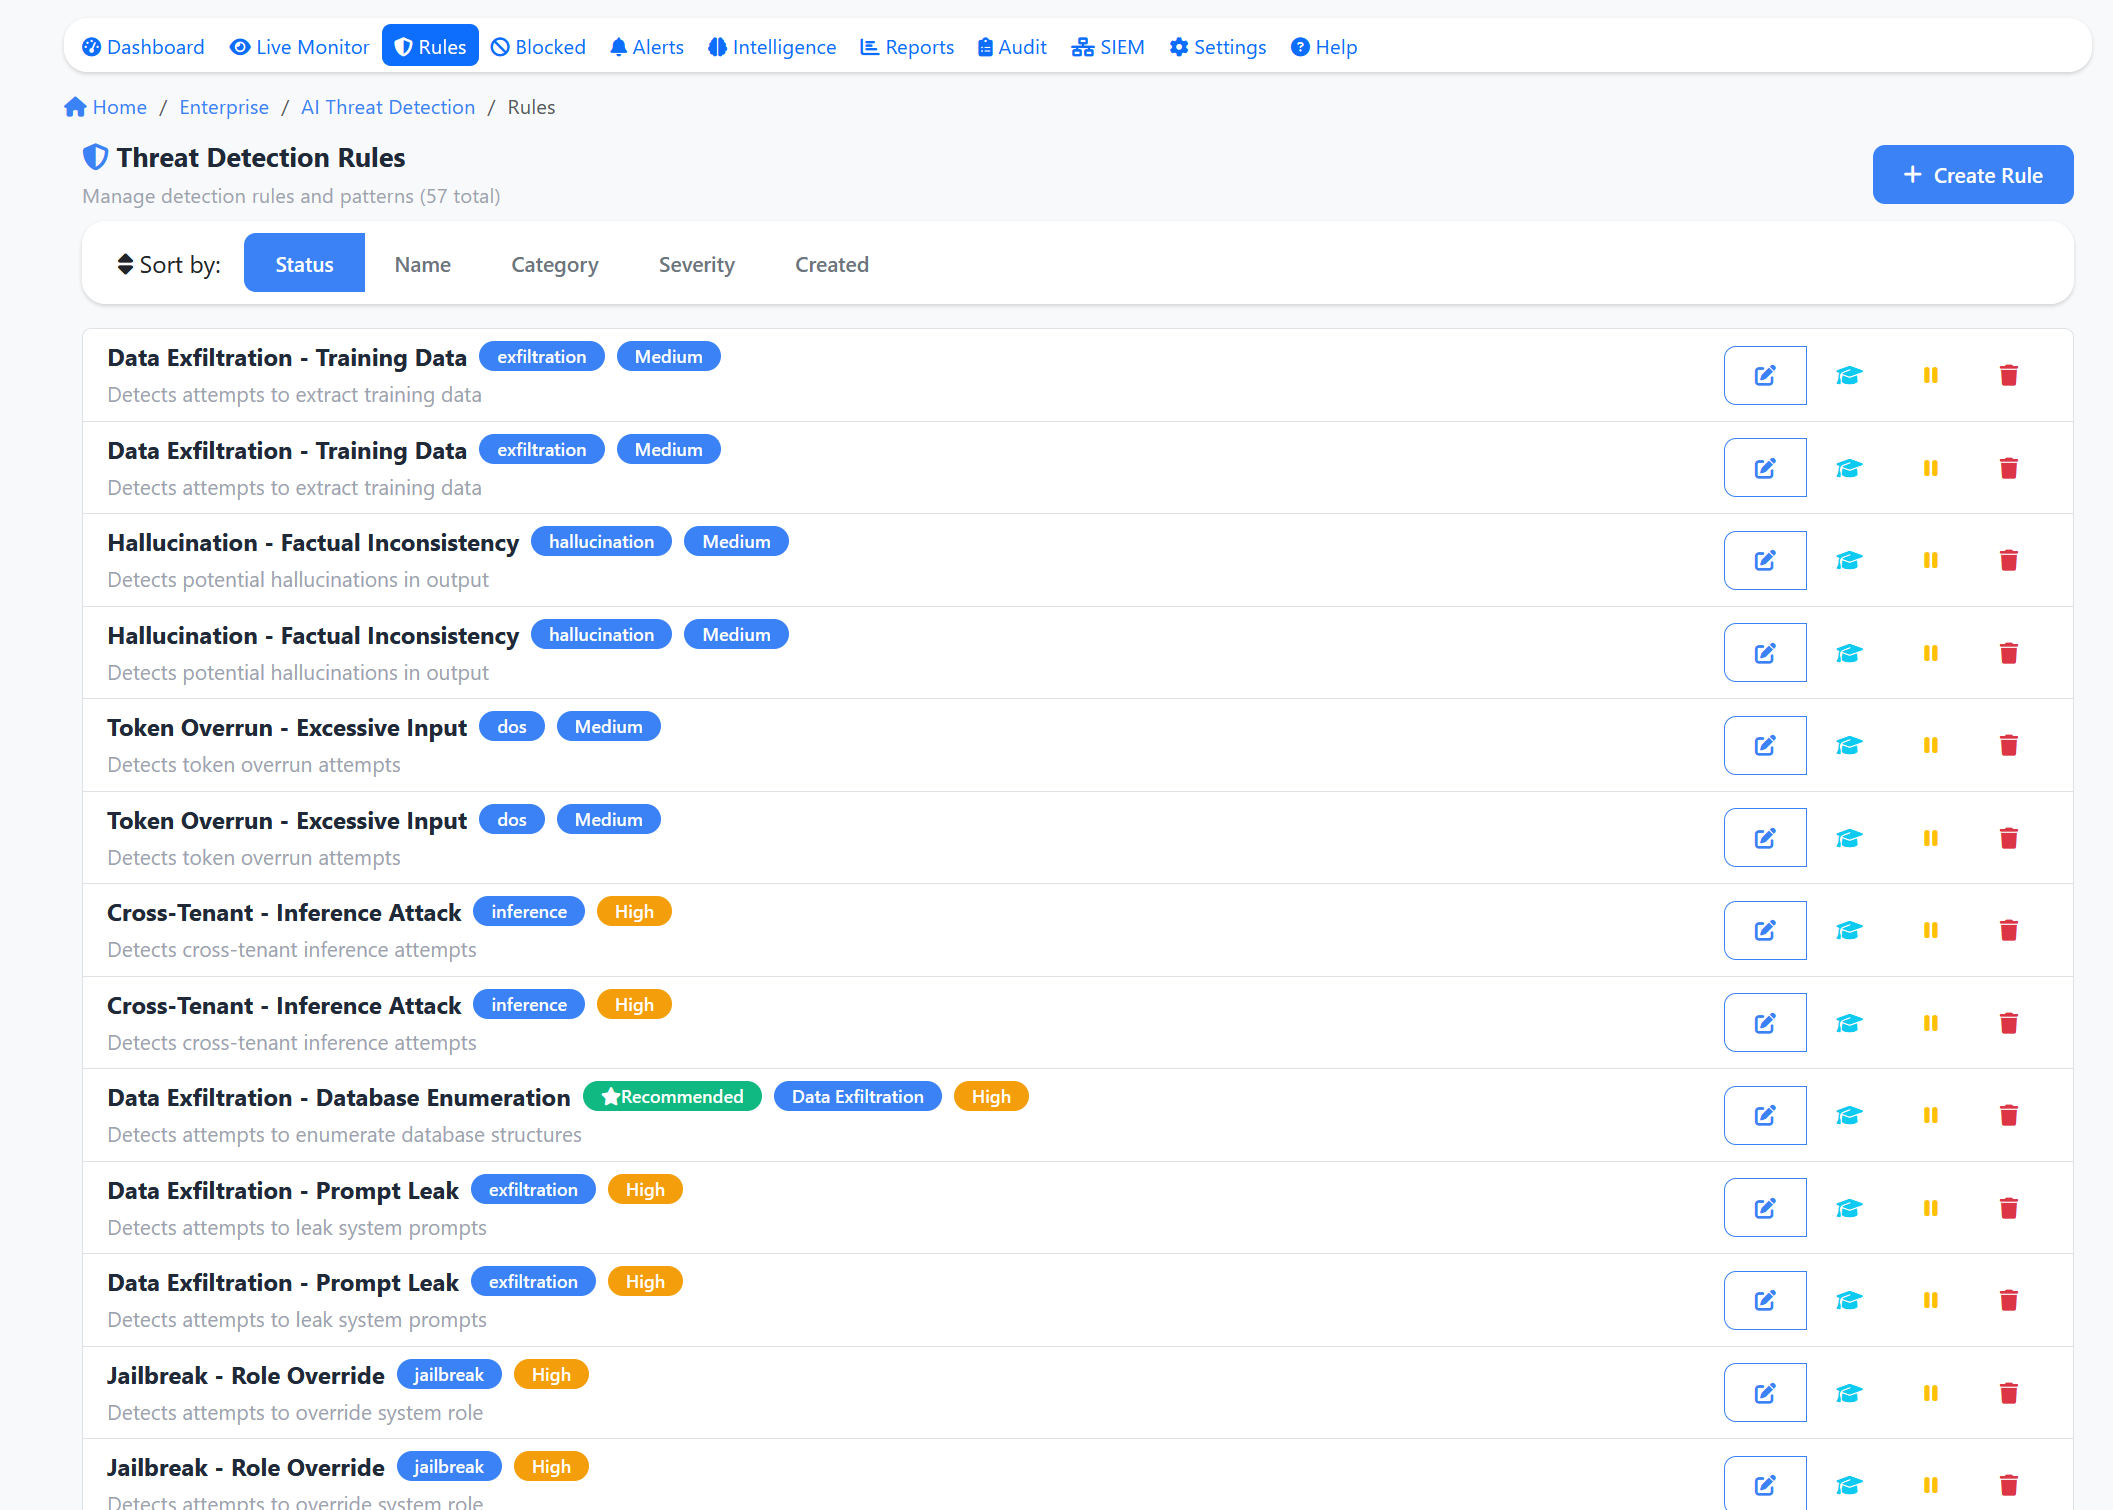Select the High severity badge on Prompt Leak
The image size is (2113, 1510).
645,1189
